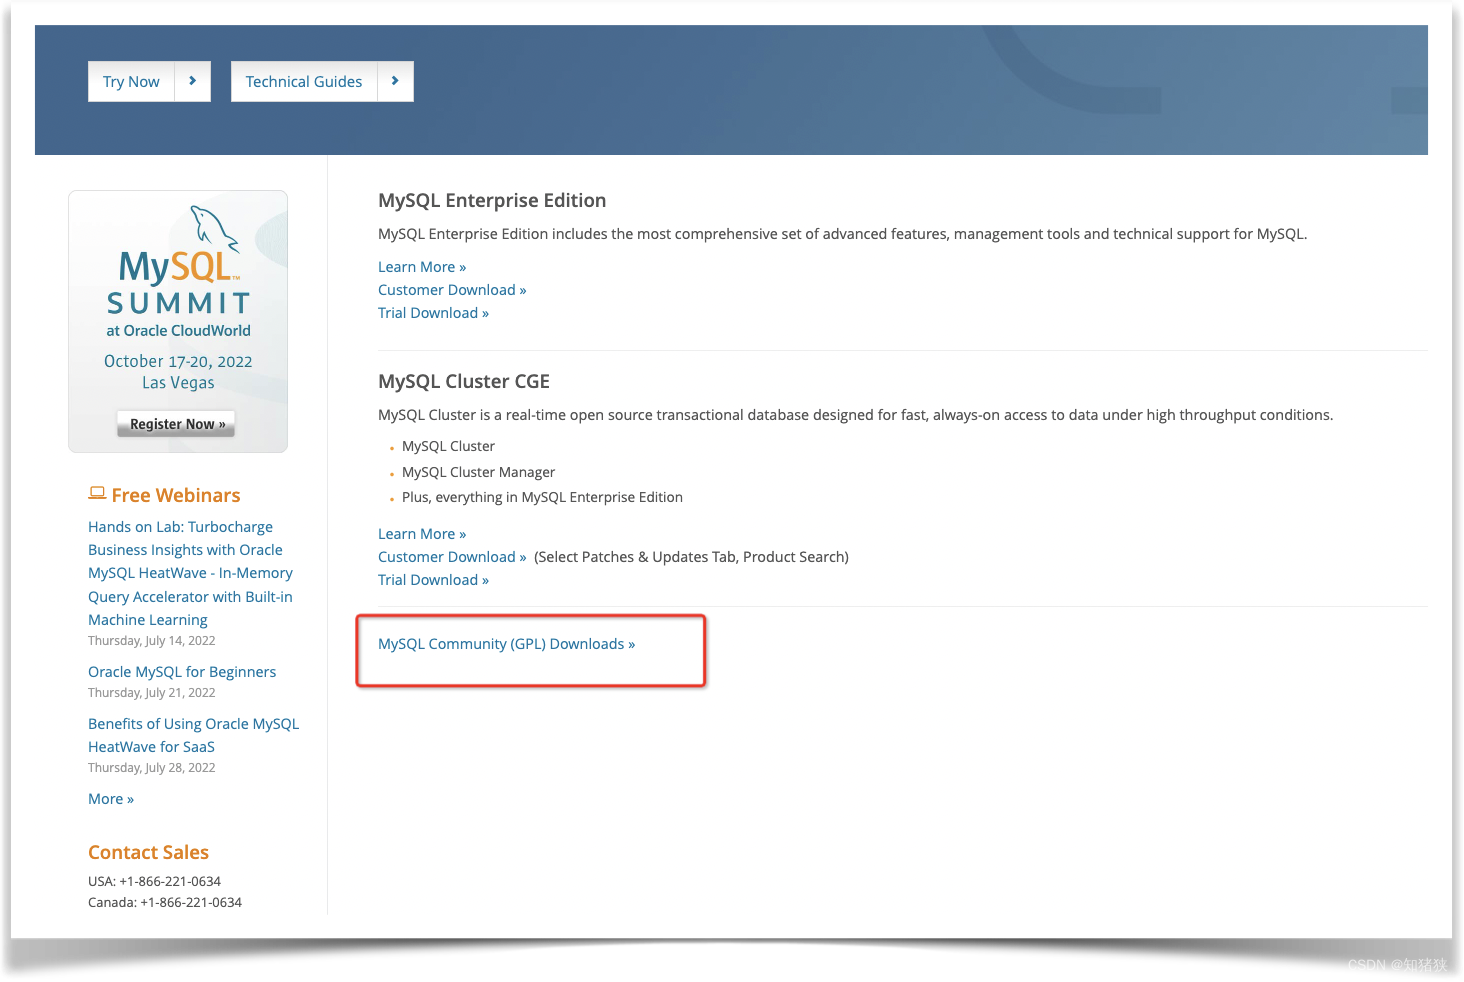
Task: Click the Free Webinars heading
Action: pos(176,495)
